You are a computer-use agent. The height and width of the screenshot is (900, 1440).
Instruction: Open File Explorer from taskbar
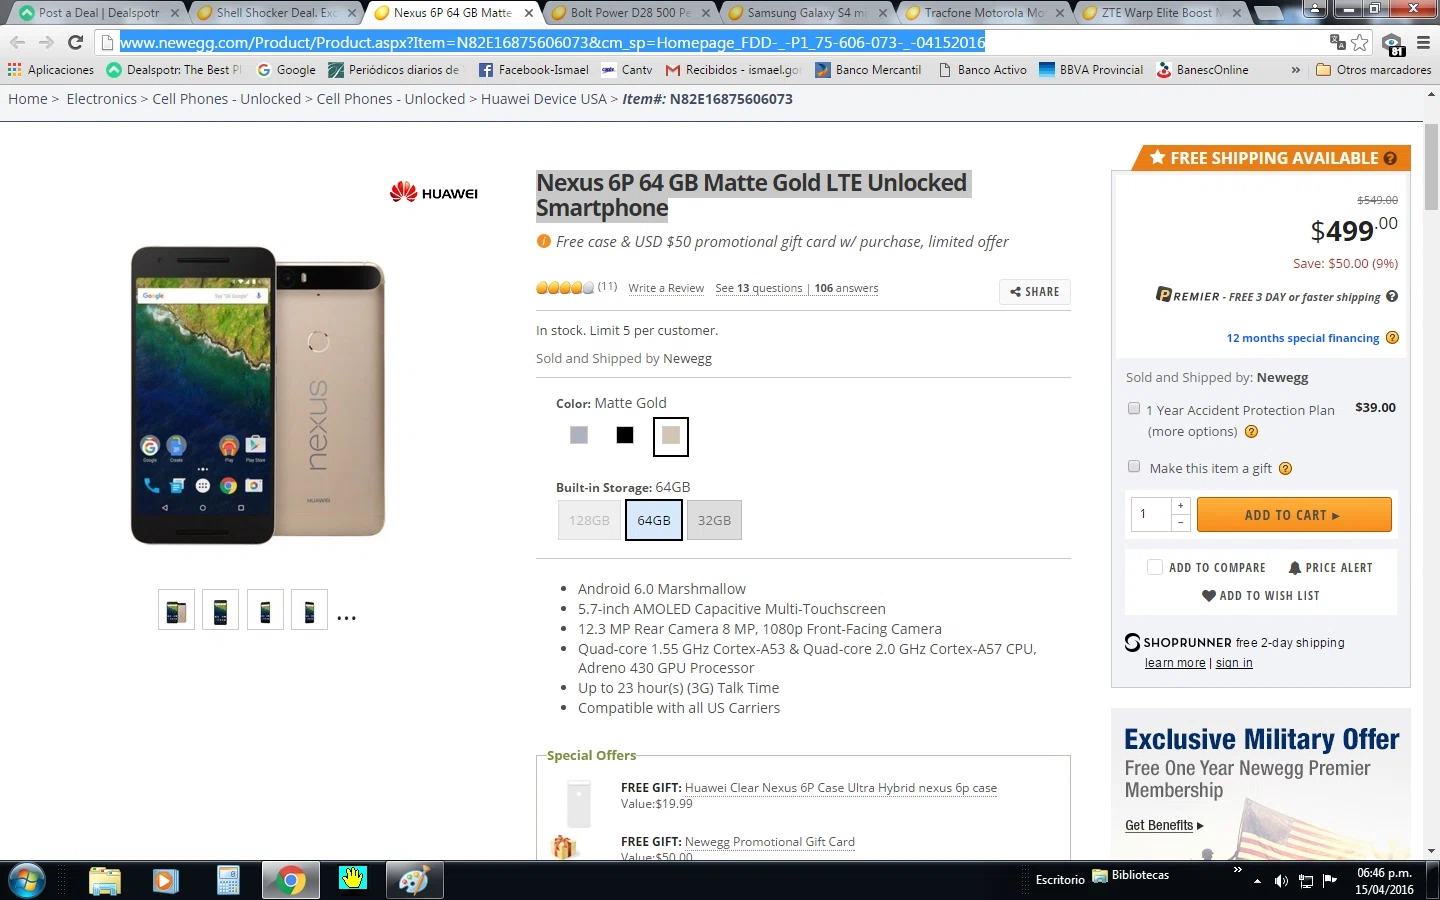coord(104,881)
